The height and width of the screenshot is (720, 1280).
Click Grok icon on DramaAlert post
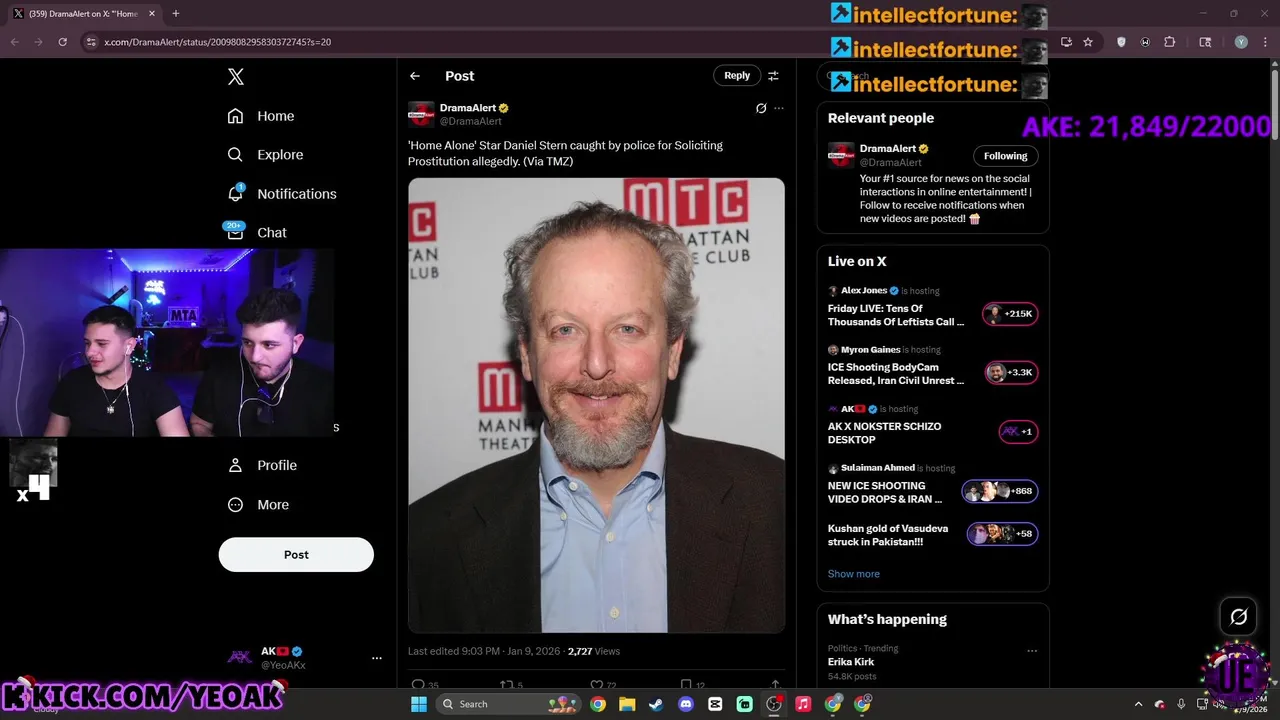coord(761,108)
